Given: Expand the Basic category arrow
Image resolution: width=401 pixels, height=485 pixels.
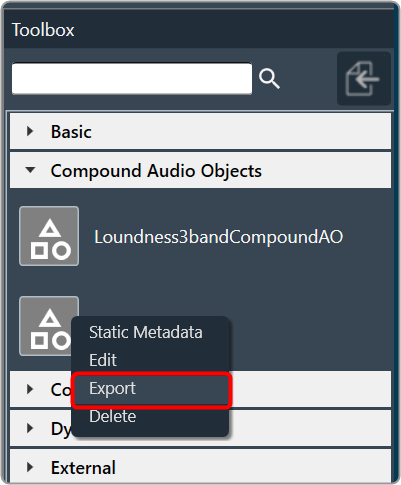Looking at the screenshot, I should click(30, 131).
